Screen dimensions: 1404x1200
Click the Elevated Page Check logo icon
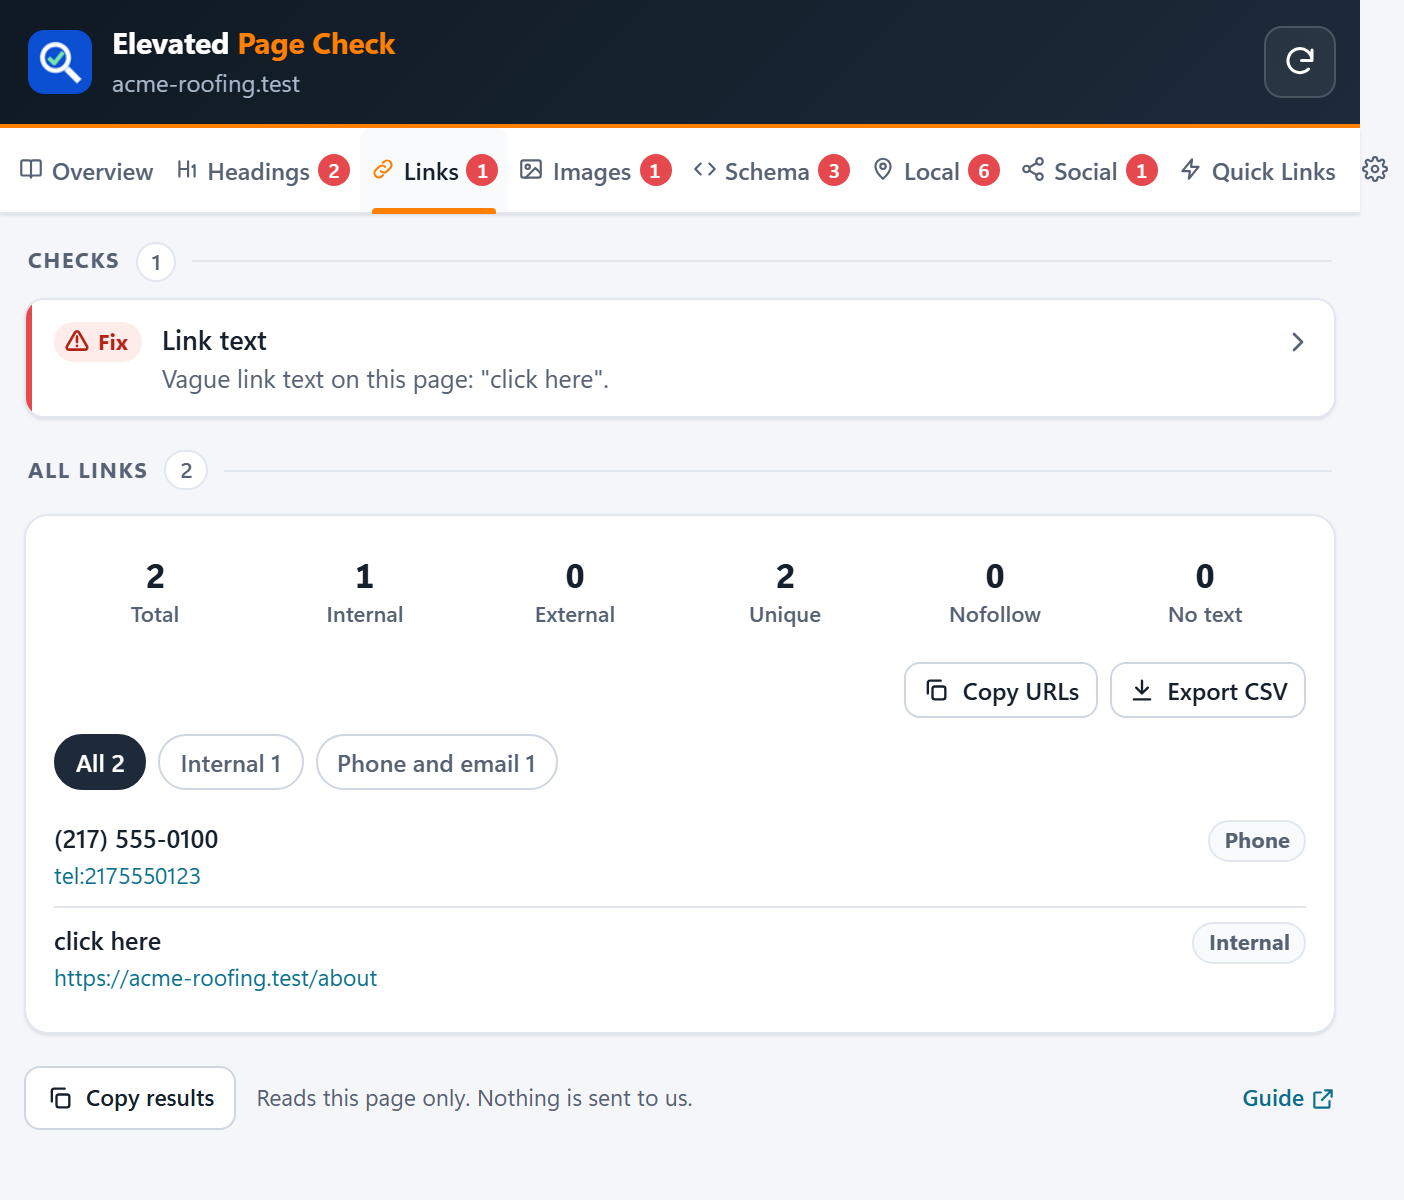[x=60, y=62]
